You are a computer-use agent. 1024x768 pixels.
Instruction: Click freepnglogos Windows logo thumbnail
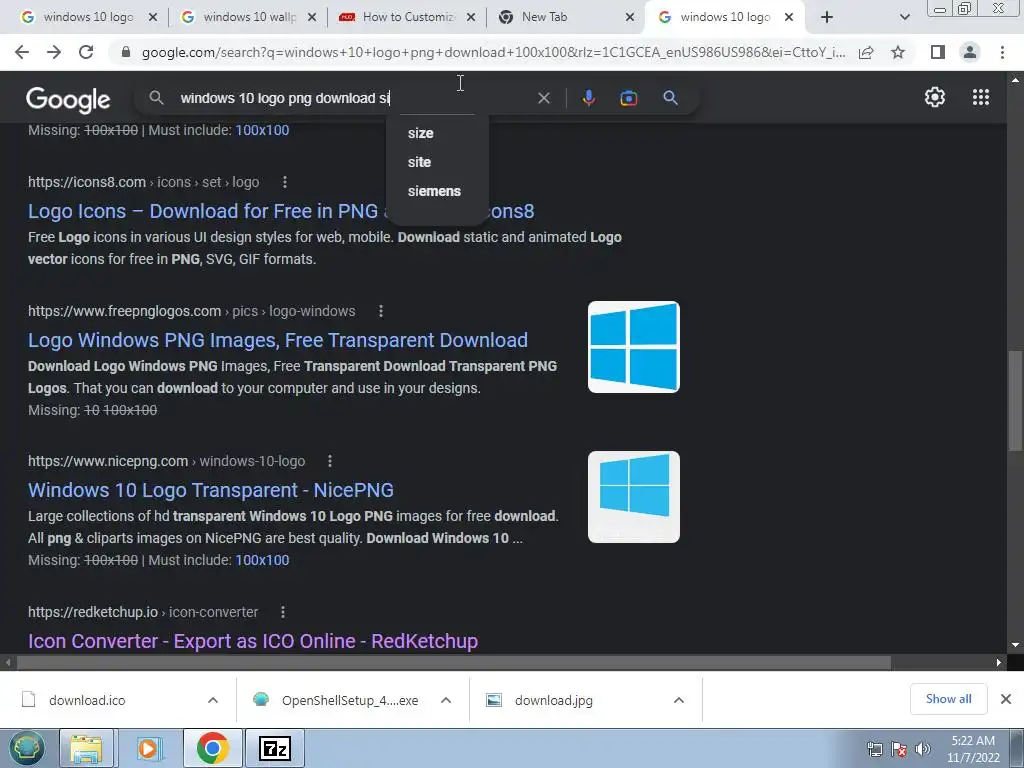click(x=633, y=347)
